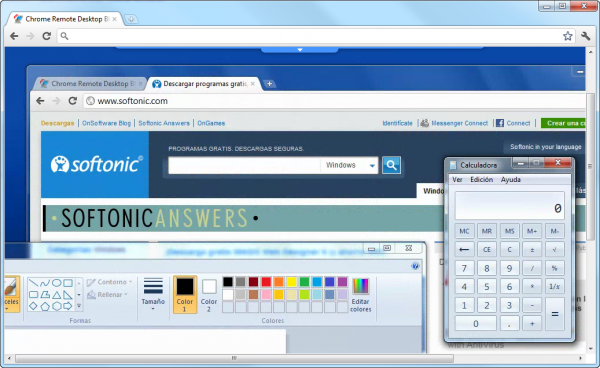
Task: Click the magnifier search button on Softonic
Action: click(x=391, y=165)
